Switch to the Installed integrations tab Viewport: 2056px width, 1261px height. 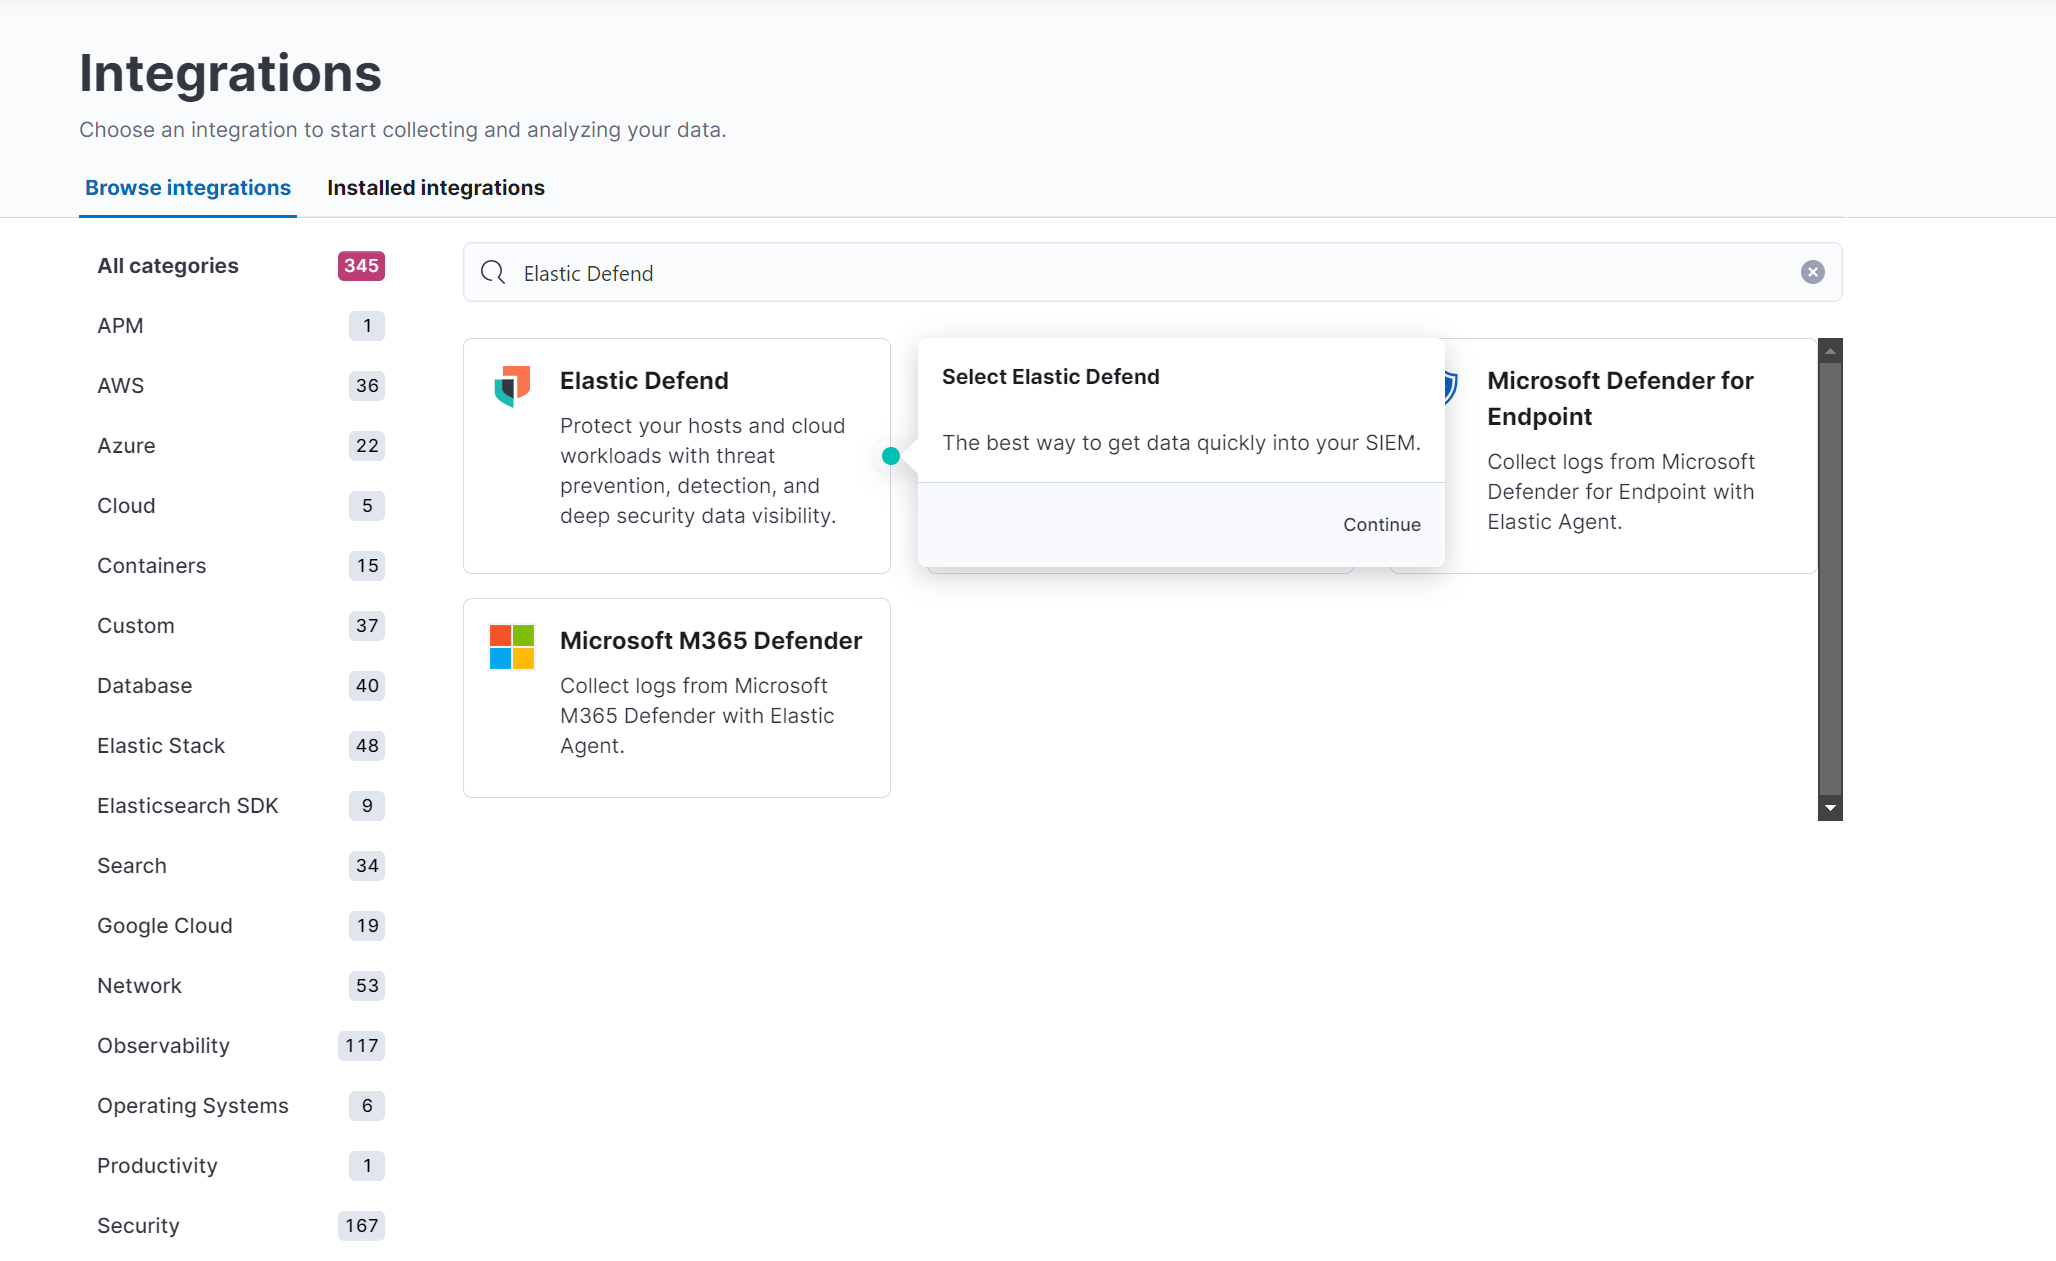436,188
